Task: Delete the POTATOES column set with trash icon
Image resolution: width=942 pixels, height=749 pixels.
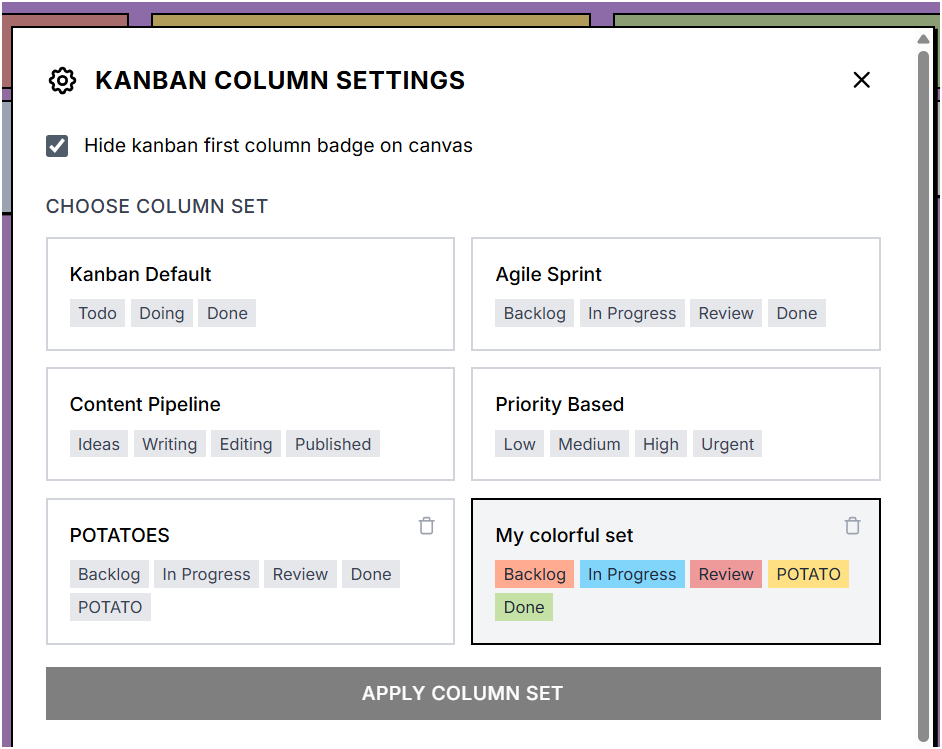Action: coord(426,525)
